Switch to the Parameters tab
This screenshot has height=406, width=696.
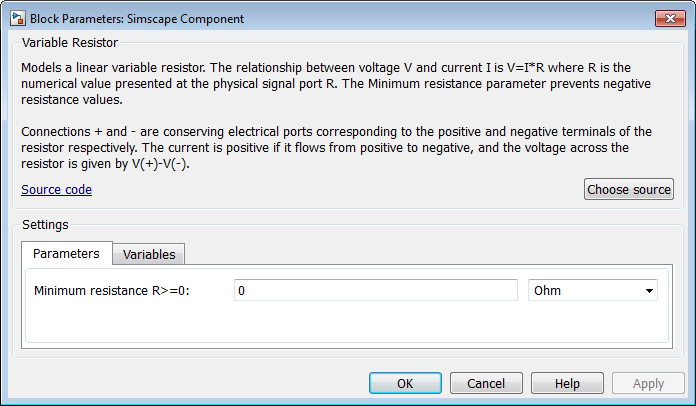coord(66,254)
